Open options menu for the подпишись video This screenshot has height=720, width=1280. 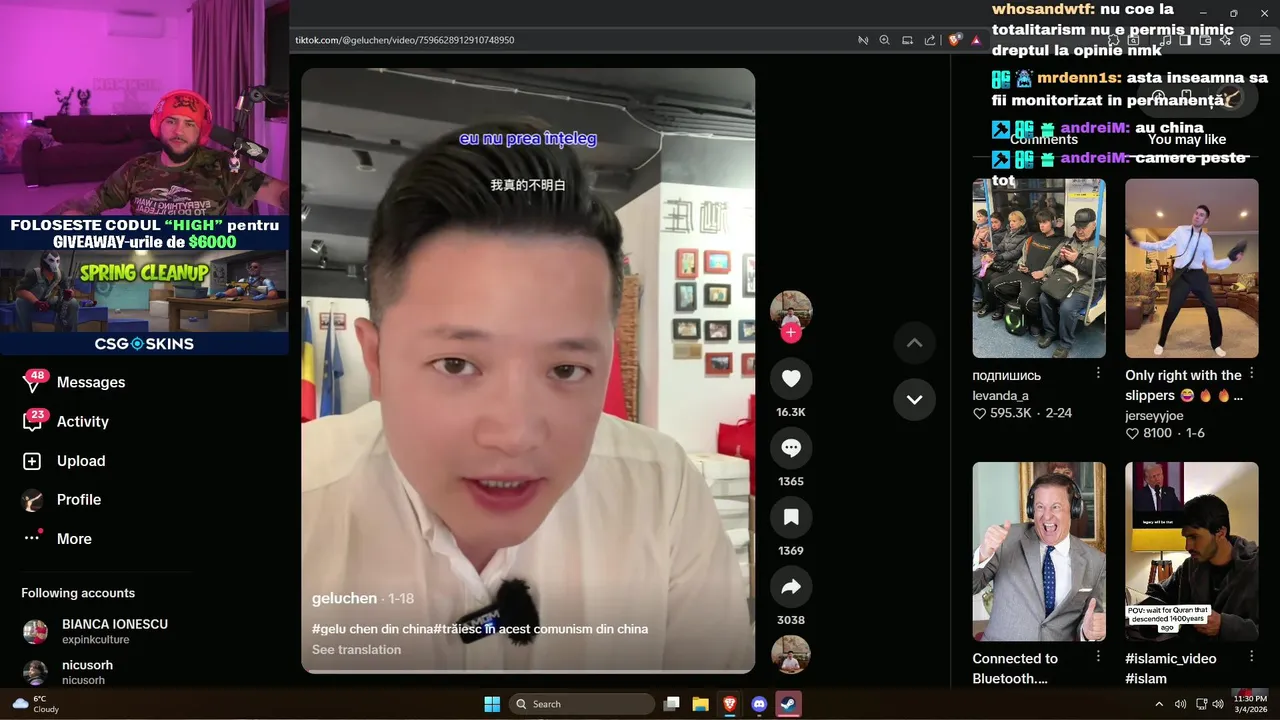point(1098,373)
